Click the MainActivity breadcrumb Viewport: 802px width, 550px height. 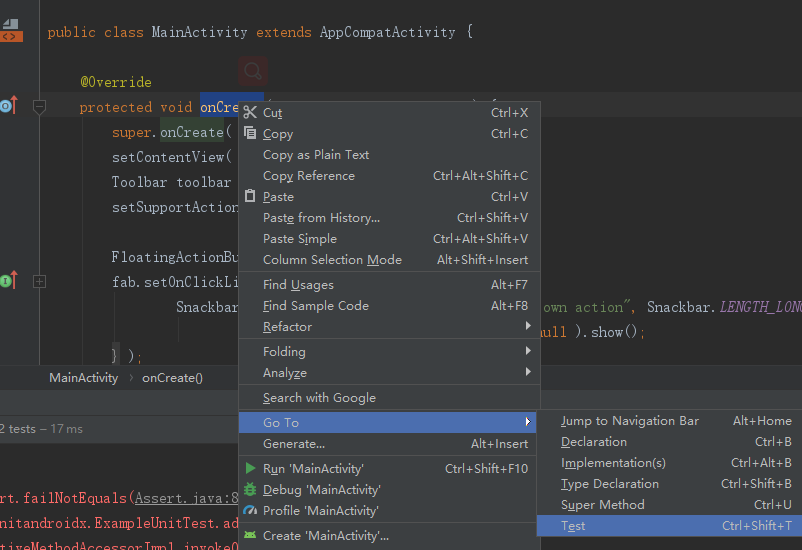83,378
